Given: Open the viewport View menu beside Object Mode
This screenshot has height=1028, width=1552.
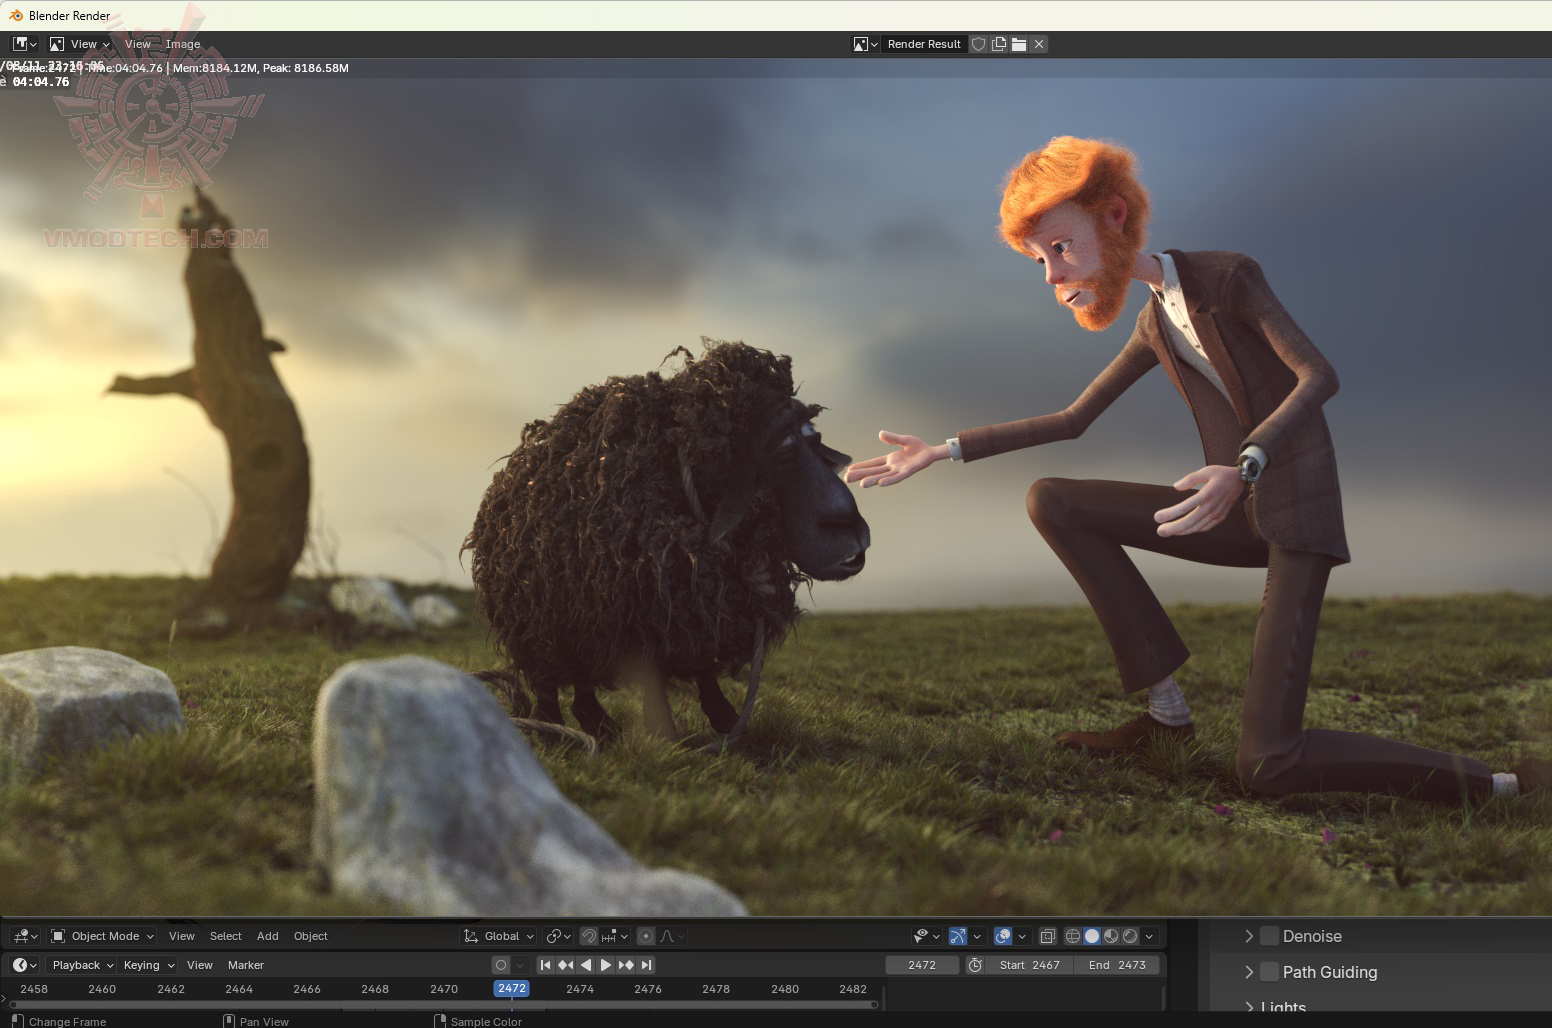Looking at the screenshot, I should [x=182, y=936].
